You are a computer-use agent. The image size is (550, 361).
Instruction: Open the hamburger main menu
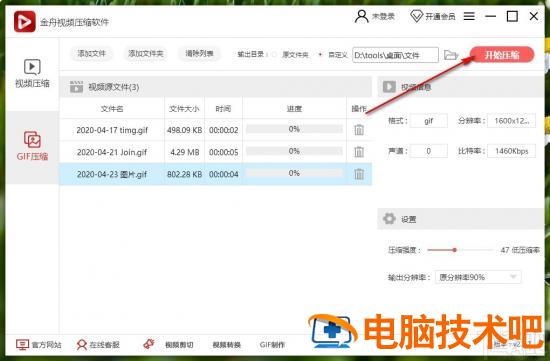point(469,16)
